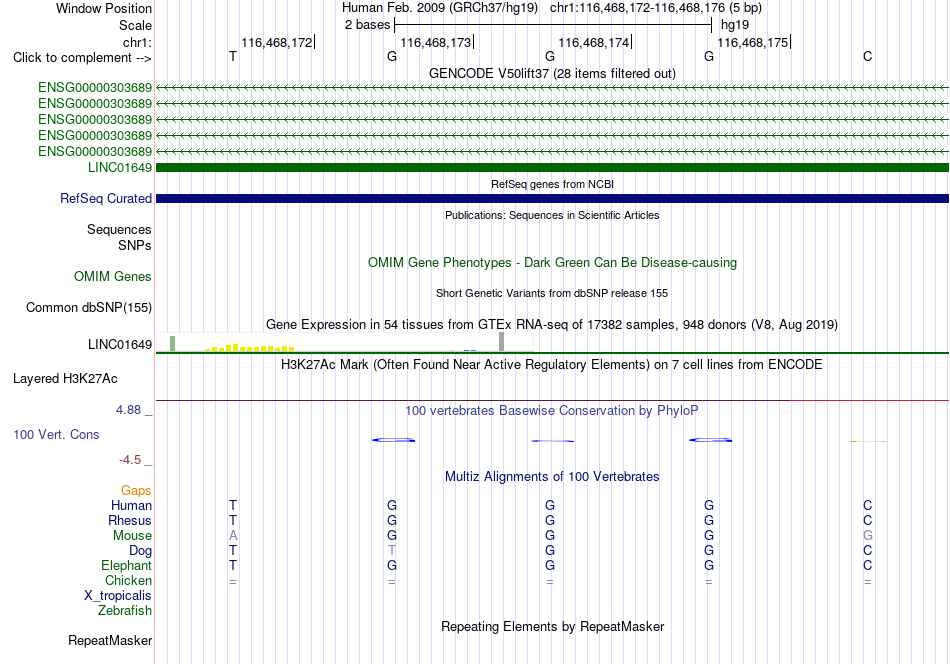Click the Dog species label
950x664 pixels.
pos(140,551)
